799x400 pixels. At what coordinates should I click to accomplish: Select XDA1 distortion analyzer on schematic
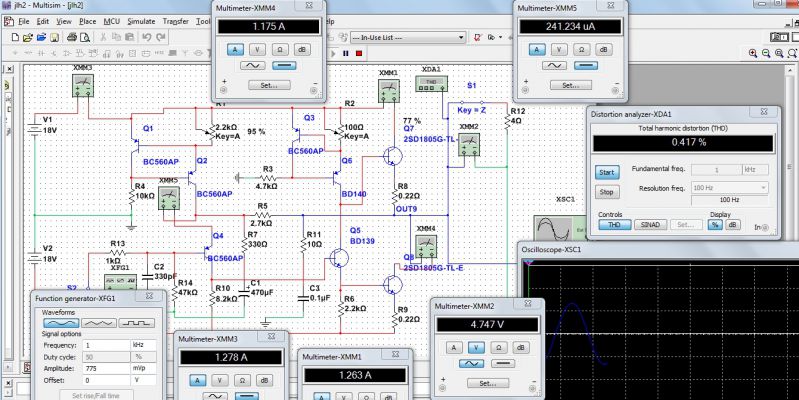pyautogui.click(x=431, y=84)
